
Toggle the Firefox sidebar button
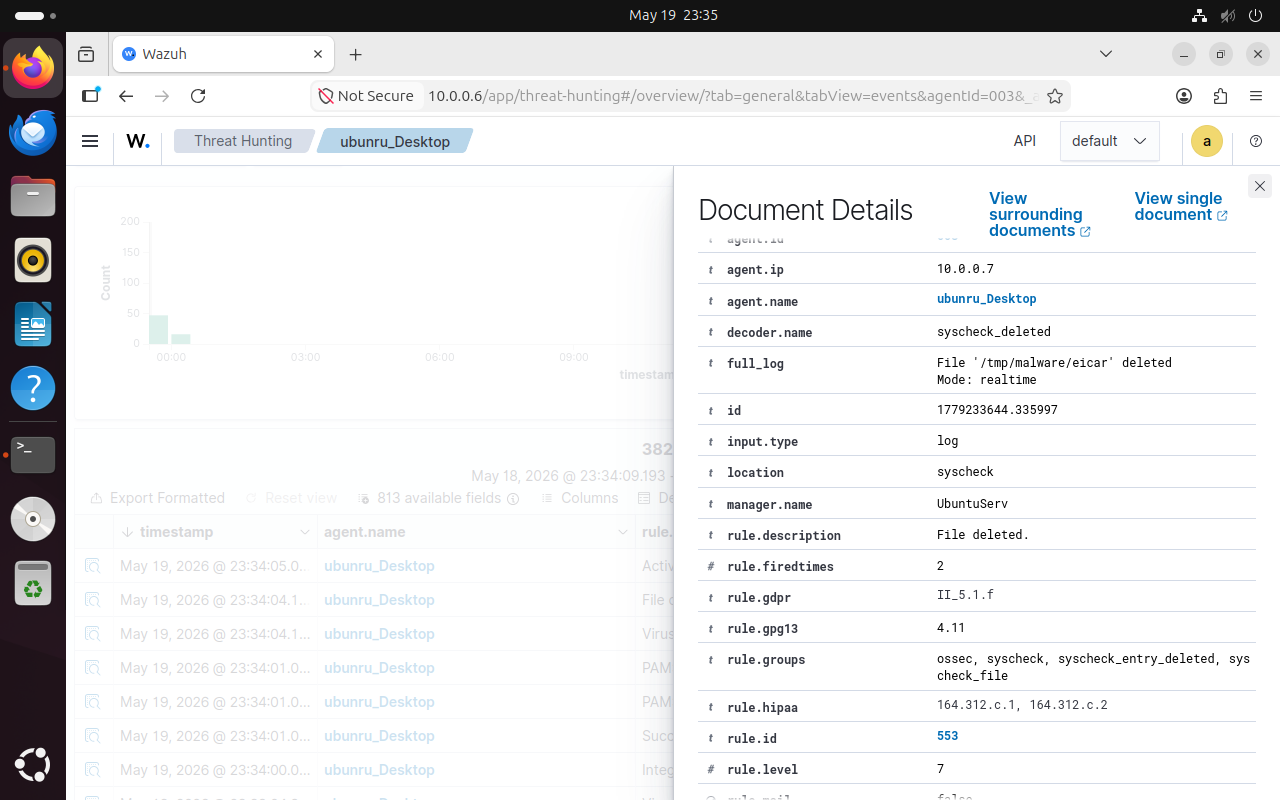point(90,96)
